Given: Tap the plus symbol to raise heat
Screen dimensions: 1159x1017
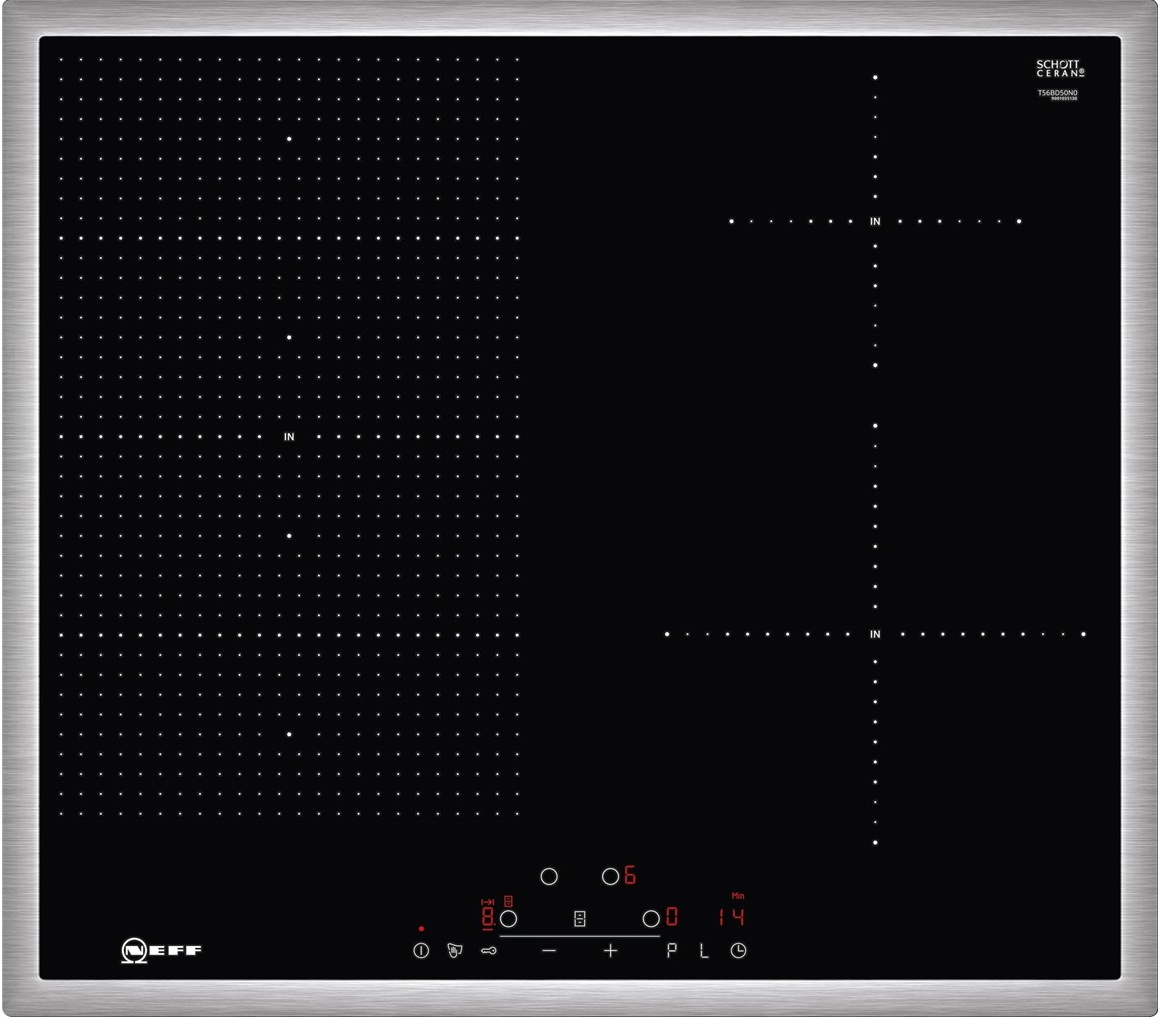Looking at the screenshot, I should 611,950.
